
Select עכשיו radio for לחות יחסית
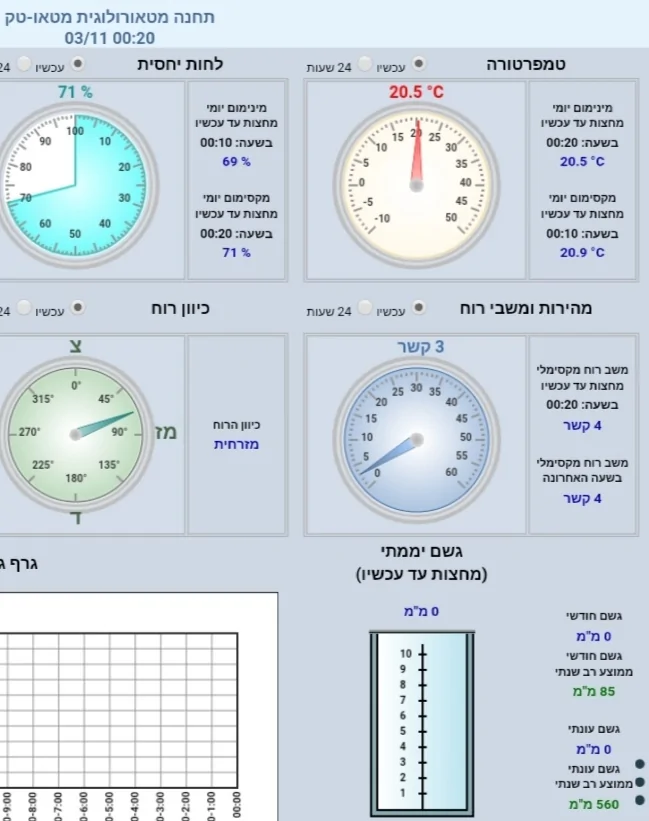tap(76, 66)
